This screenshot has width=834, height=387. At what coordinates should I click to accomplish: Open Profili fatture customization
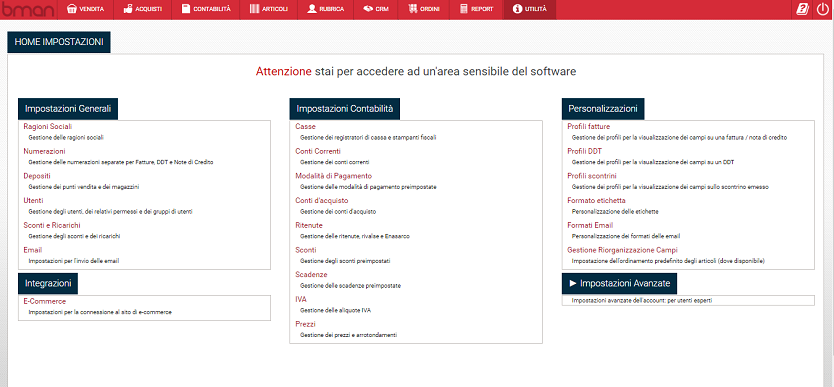[589, 127]
